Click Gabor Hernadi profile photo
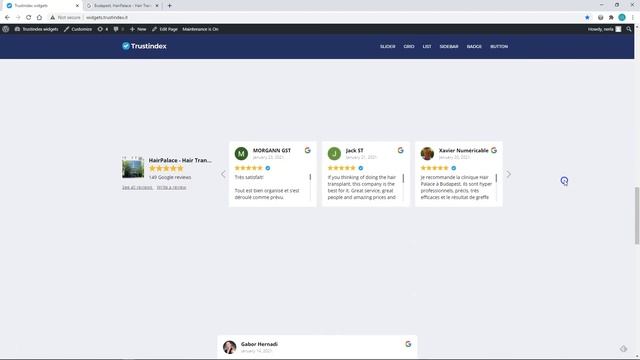Viewport: 640px width, 360px height. (x=229, y=347)
